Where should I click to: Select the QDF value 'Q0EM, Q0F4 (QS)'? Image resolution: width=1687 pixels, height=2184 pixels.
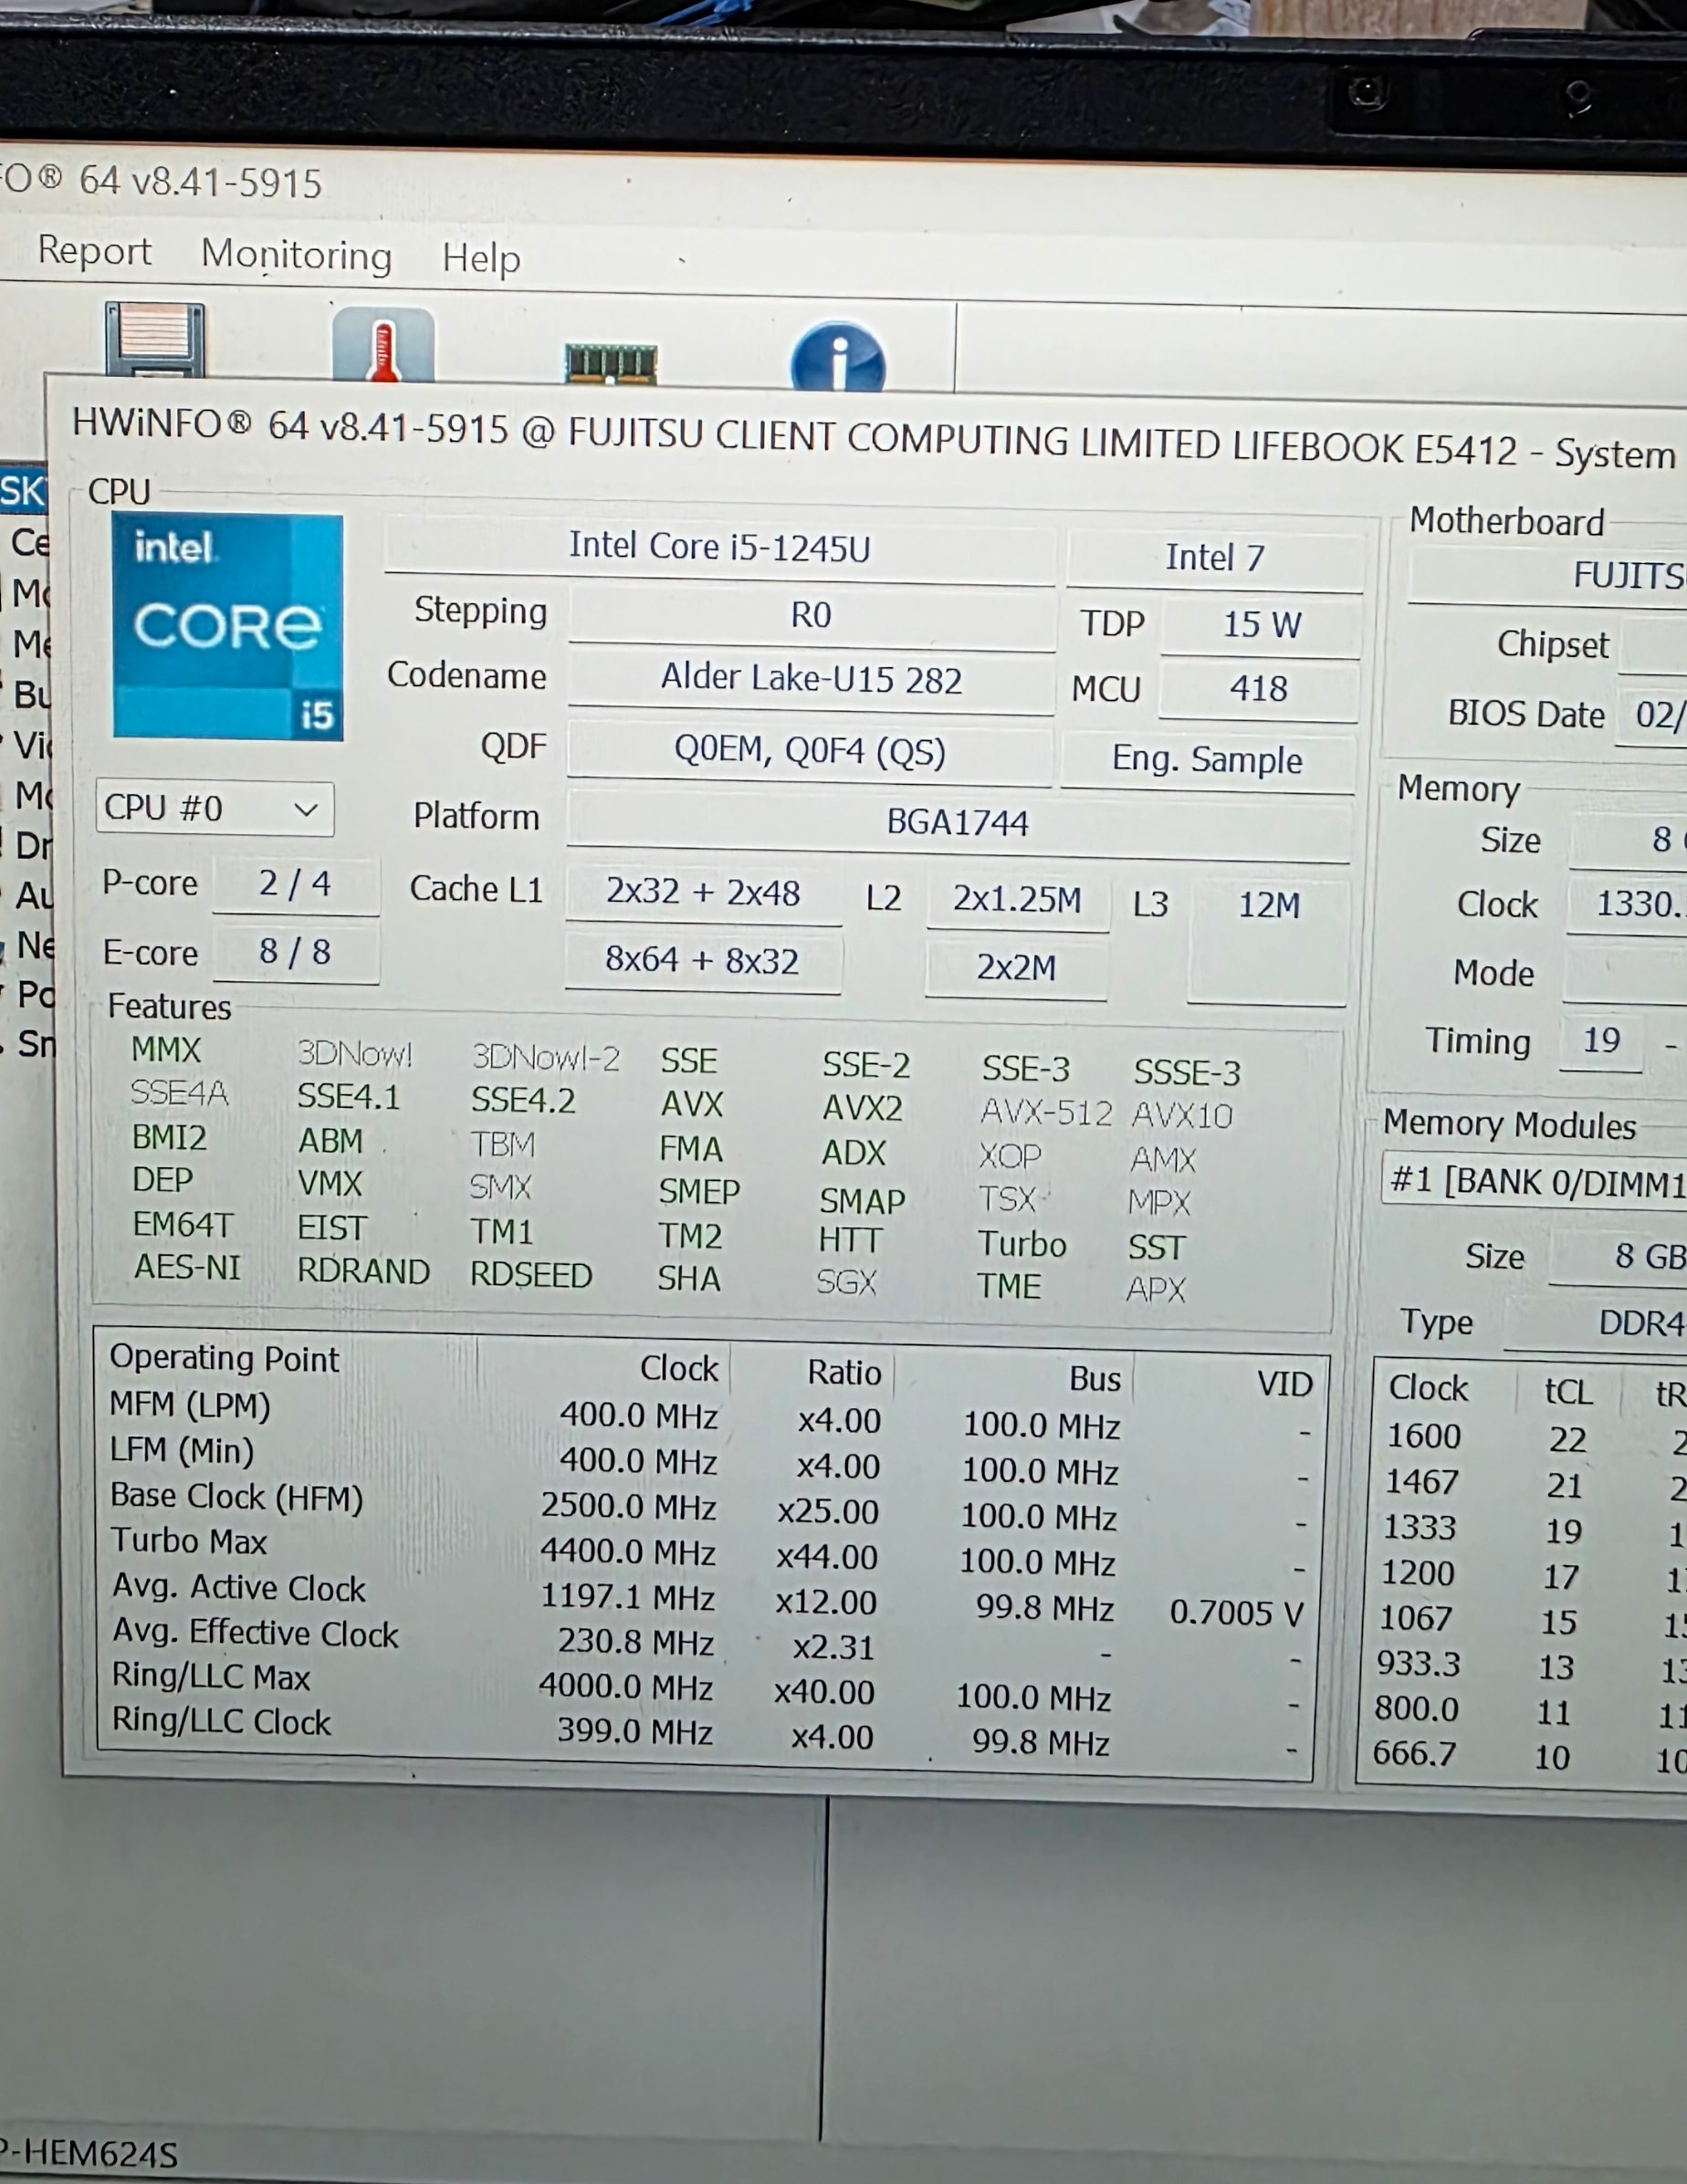(x=810, y=750)
